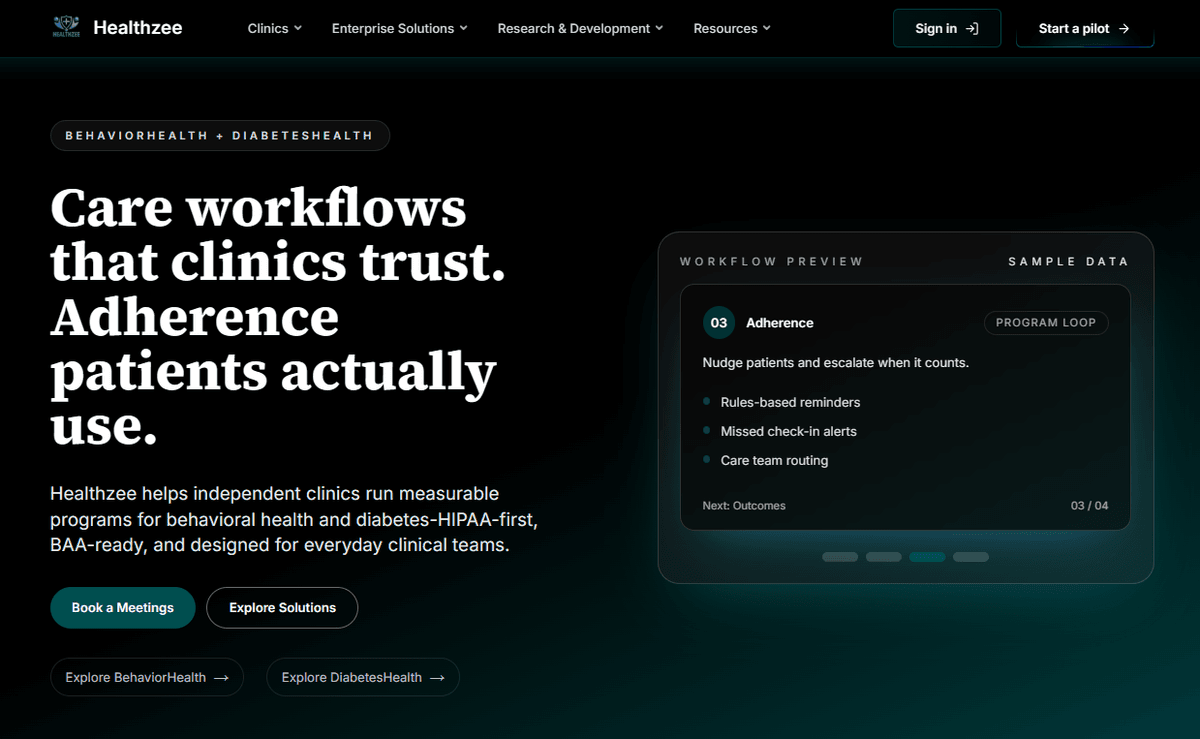This screenshot has height=739, width=1200.
Task: Expand the Research & Development menu
Action: (x=580, y=29)
